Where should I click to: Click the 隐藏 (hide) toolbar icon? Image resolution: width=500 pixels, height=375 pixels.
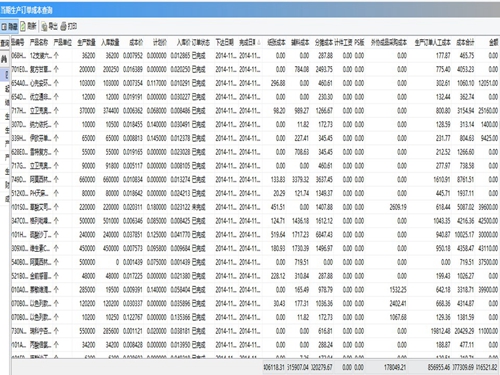coord(9,26)
